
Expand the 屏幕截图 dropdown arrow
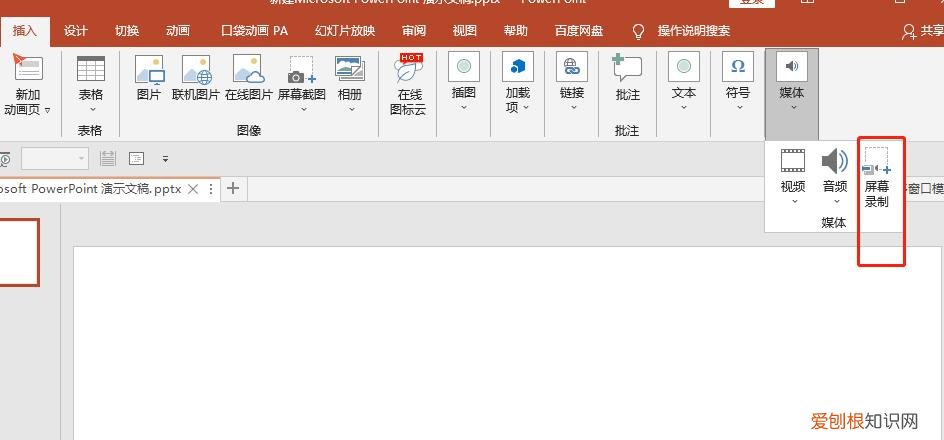(x=304, y=110)
